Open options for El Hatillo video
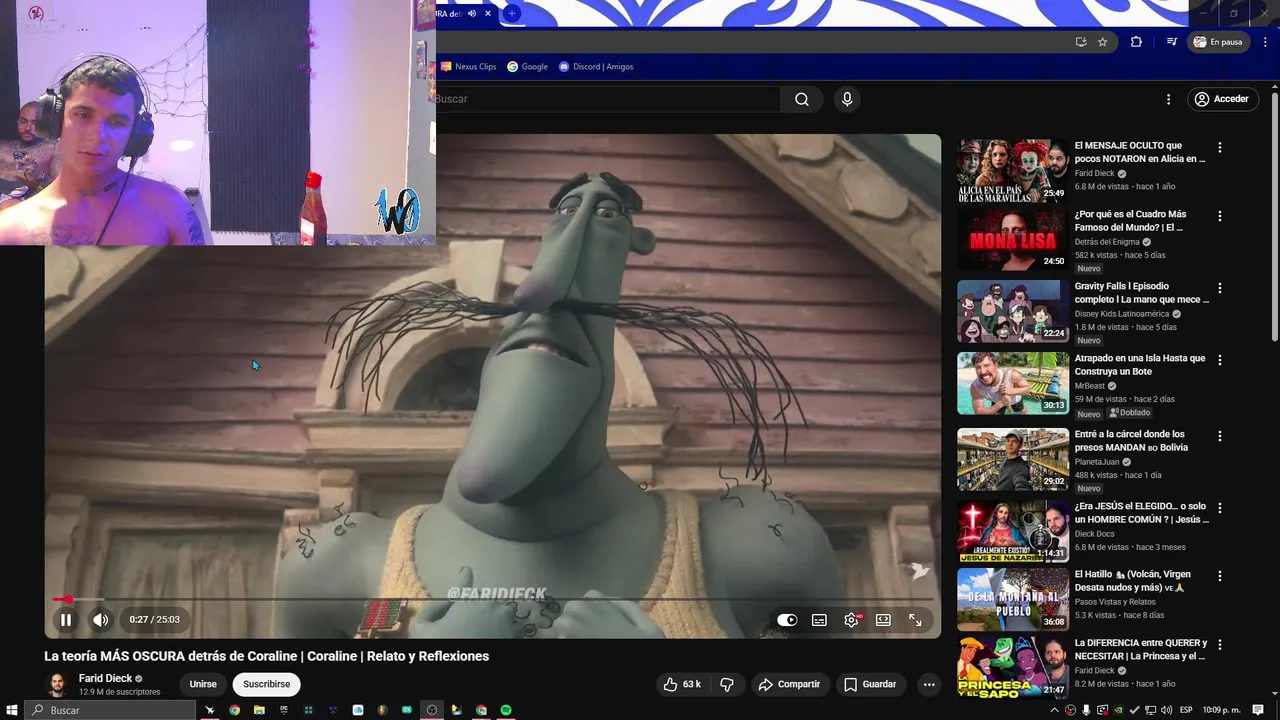The image size is (1280, 720). coord(1219,576)
